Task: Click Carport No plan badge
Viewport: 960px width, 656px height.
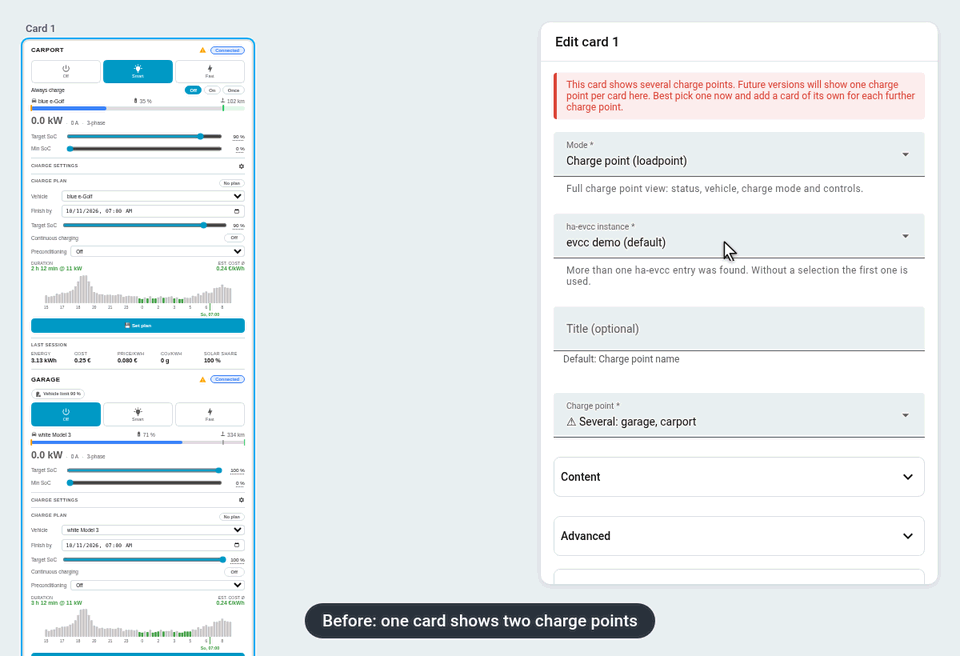Action: (232, 183)
